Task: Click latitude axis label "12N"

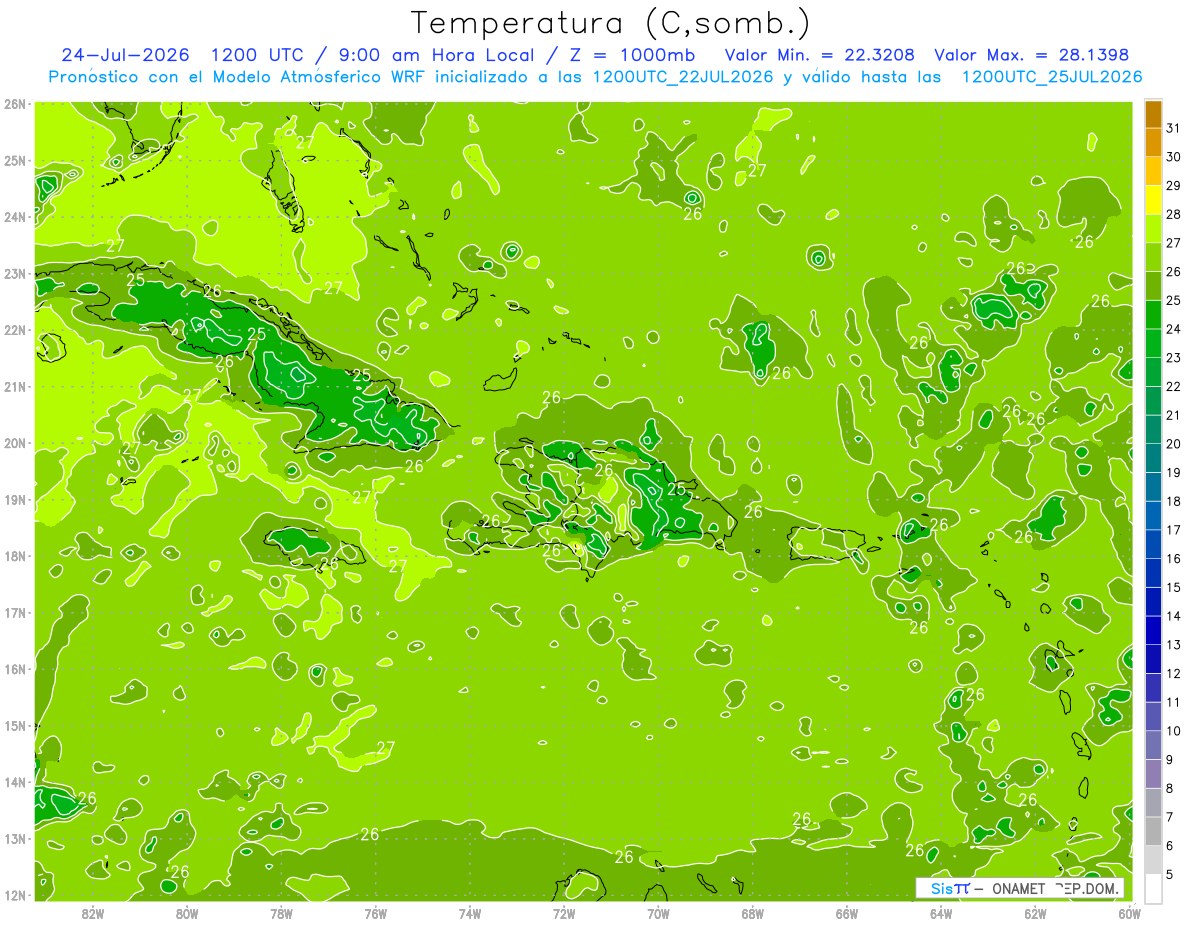Action: [16, 895]
